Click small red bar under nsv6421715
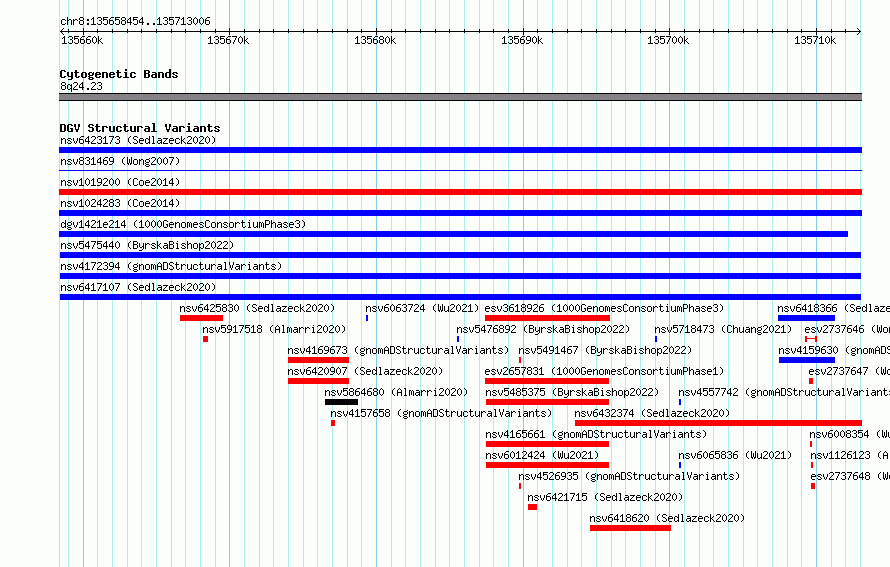890x567 pixels. coord(532,507)
